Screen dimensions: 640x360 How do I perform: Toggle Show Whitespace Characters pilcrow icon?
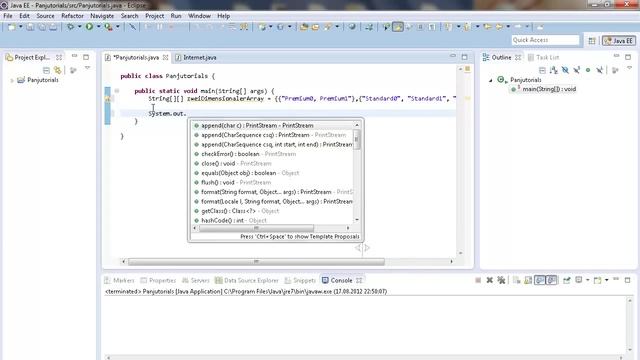click(432, 27)
